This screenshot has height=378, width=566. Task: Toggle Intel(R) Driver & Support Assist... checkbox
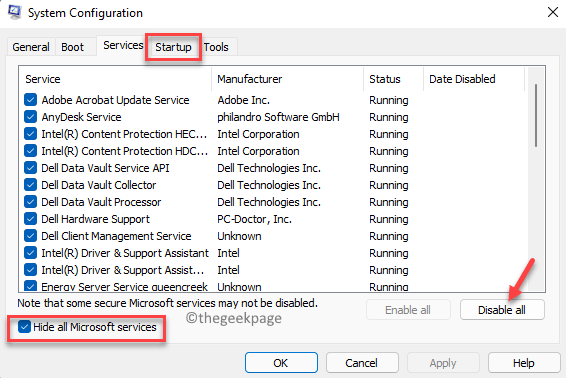(x=30, y=269)
